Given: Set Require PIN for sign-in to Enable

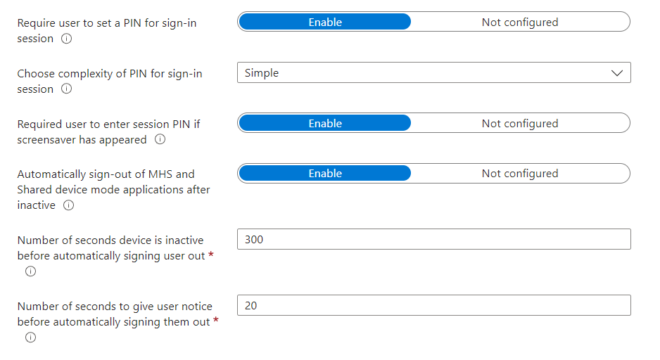Looking at the screenshot, I should coord(325,22).
